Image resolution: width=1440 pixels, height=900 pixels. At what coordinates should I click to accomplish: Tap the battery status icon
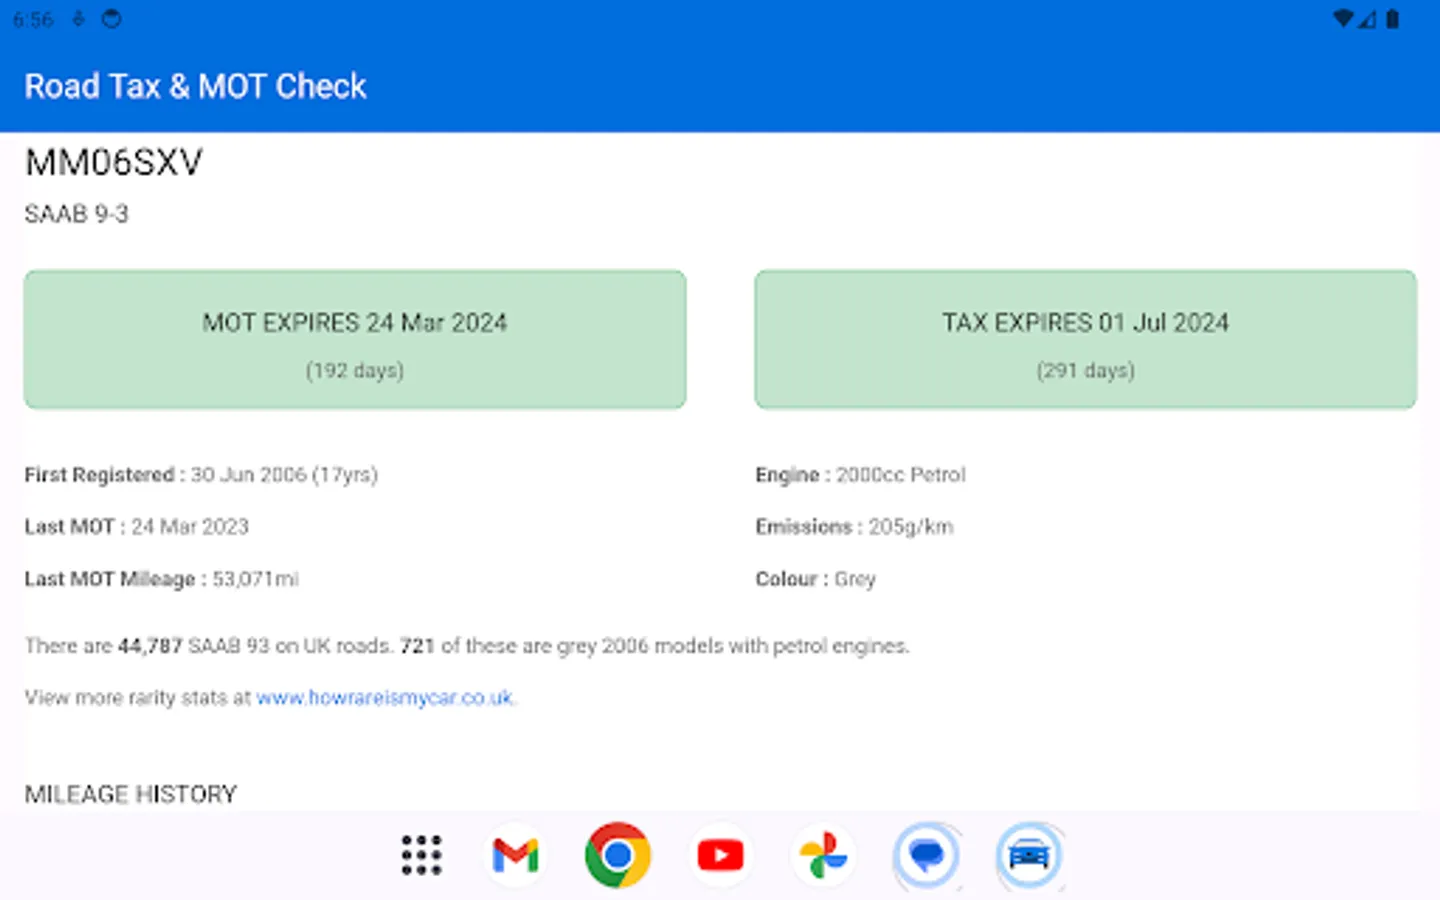(1392, 19)
